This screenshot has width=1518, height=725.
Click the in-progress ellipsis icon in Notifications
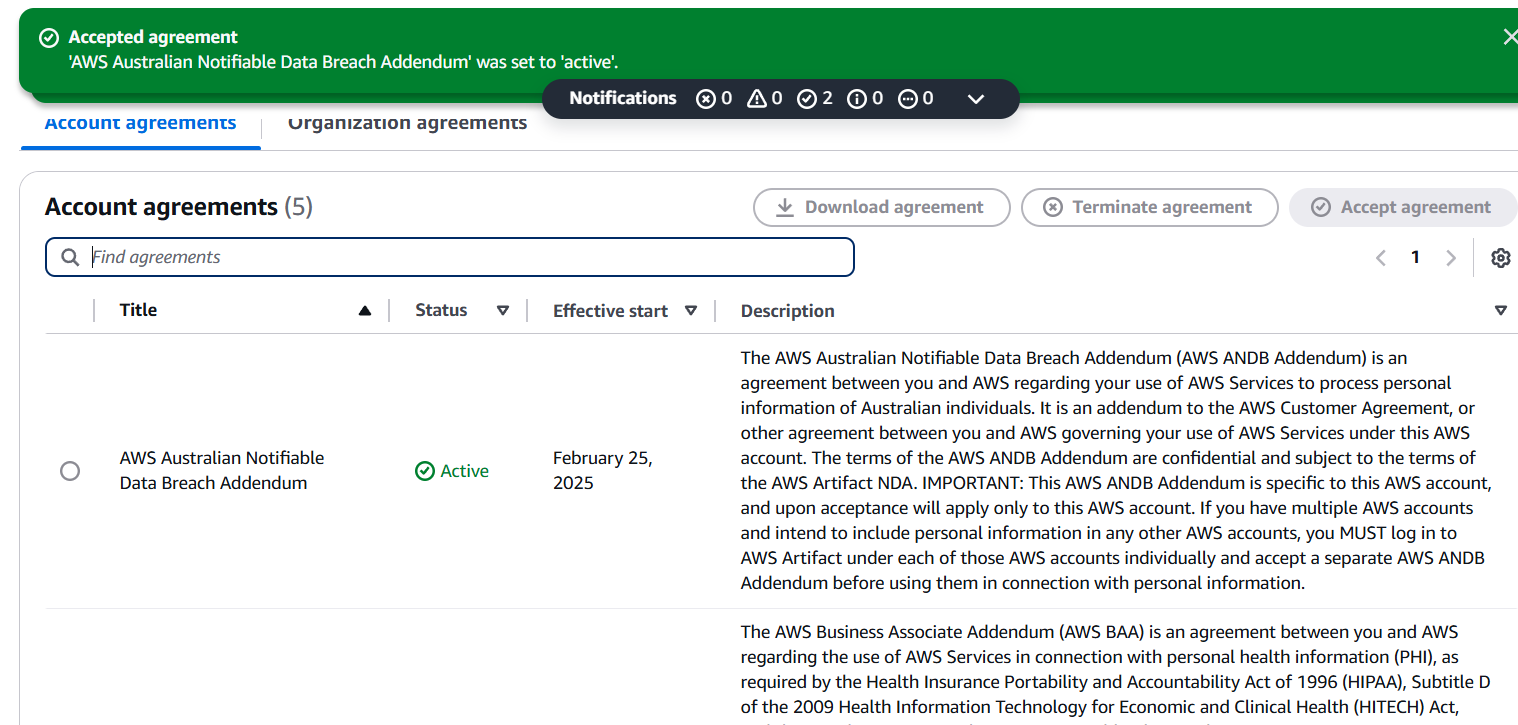[x=908, y=98]
